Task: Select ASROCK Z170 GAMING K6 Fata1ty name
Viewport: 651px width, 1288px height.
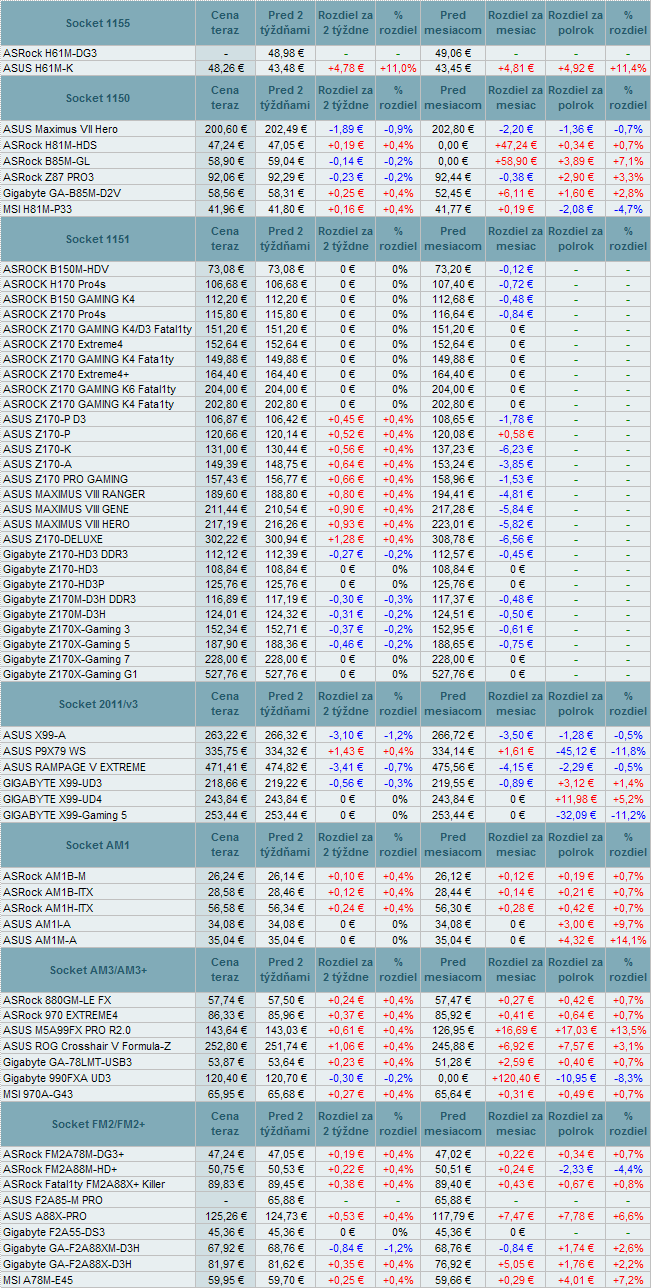Action: 89,389
